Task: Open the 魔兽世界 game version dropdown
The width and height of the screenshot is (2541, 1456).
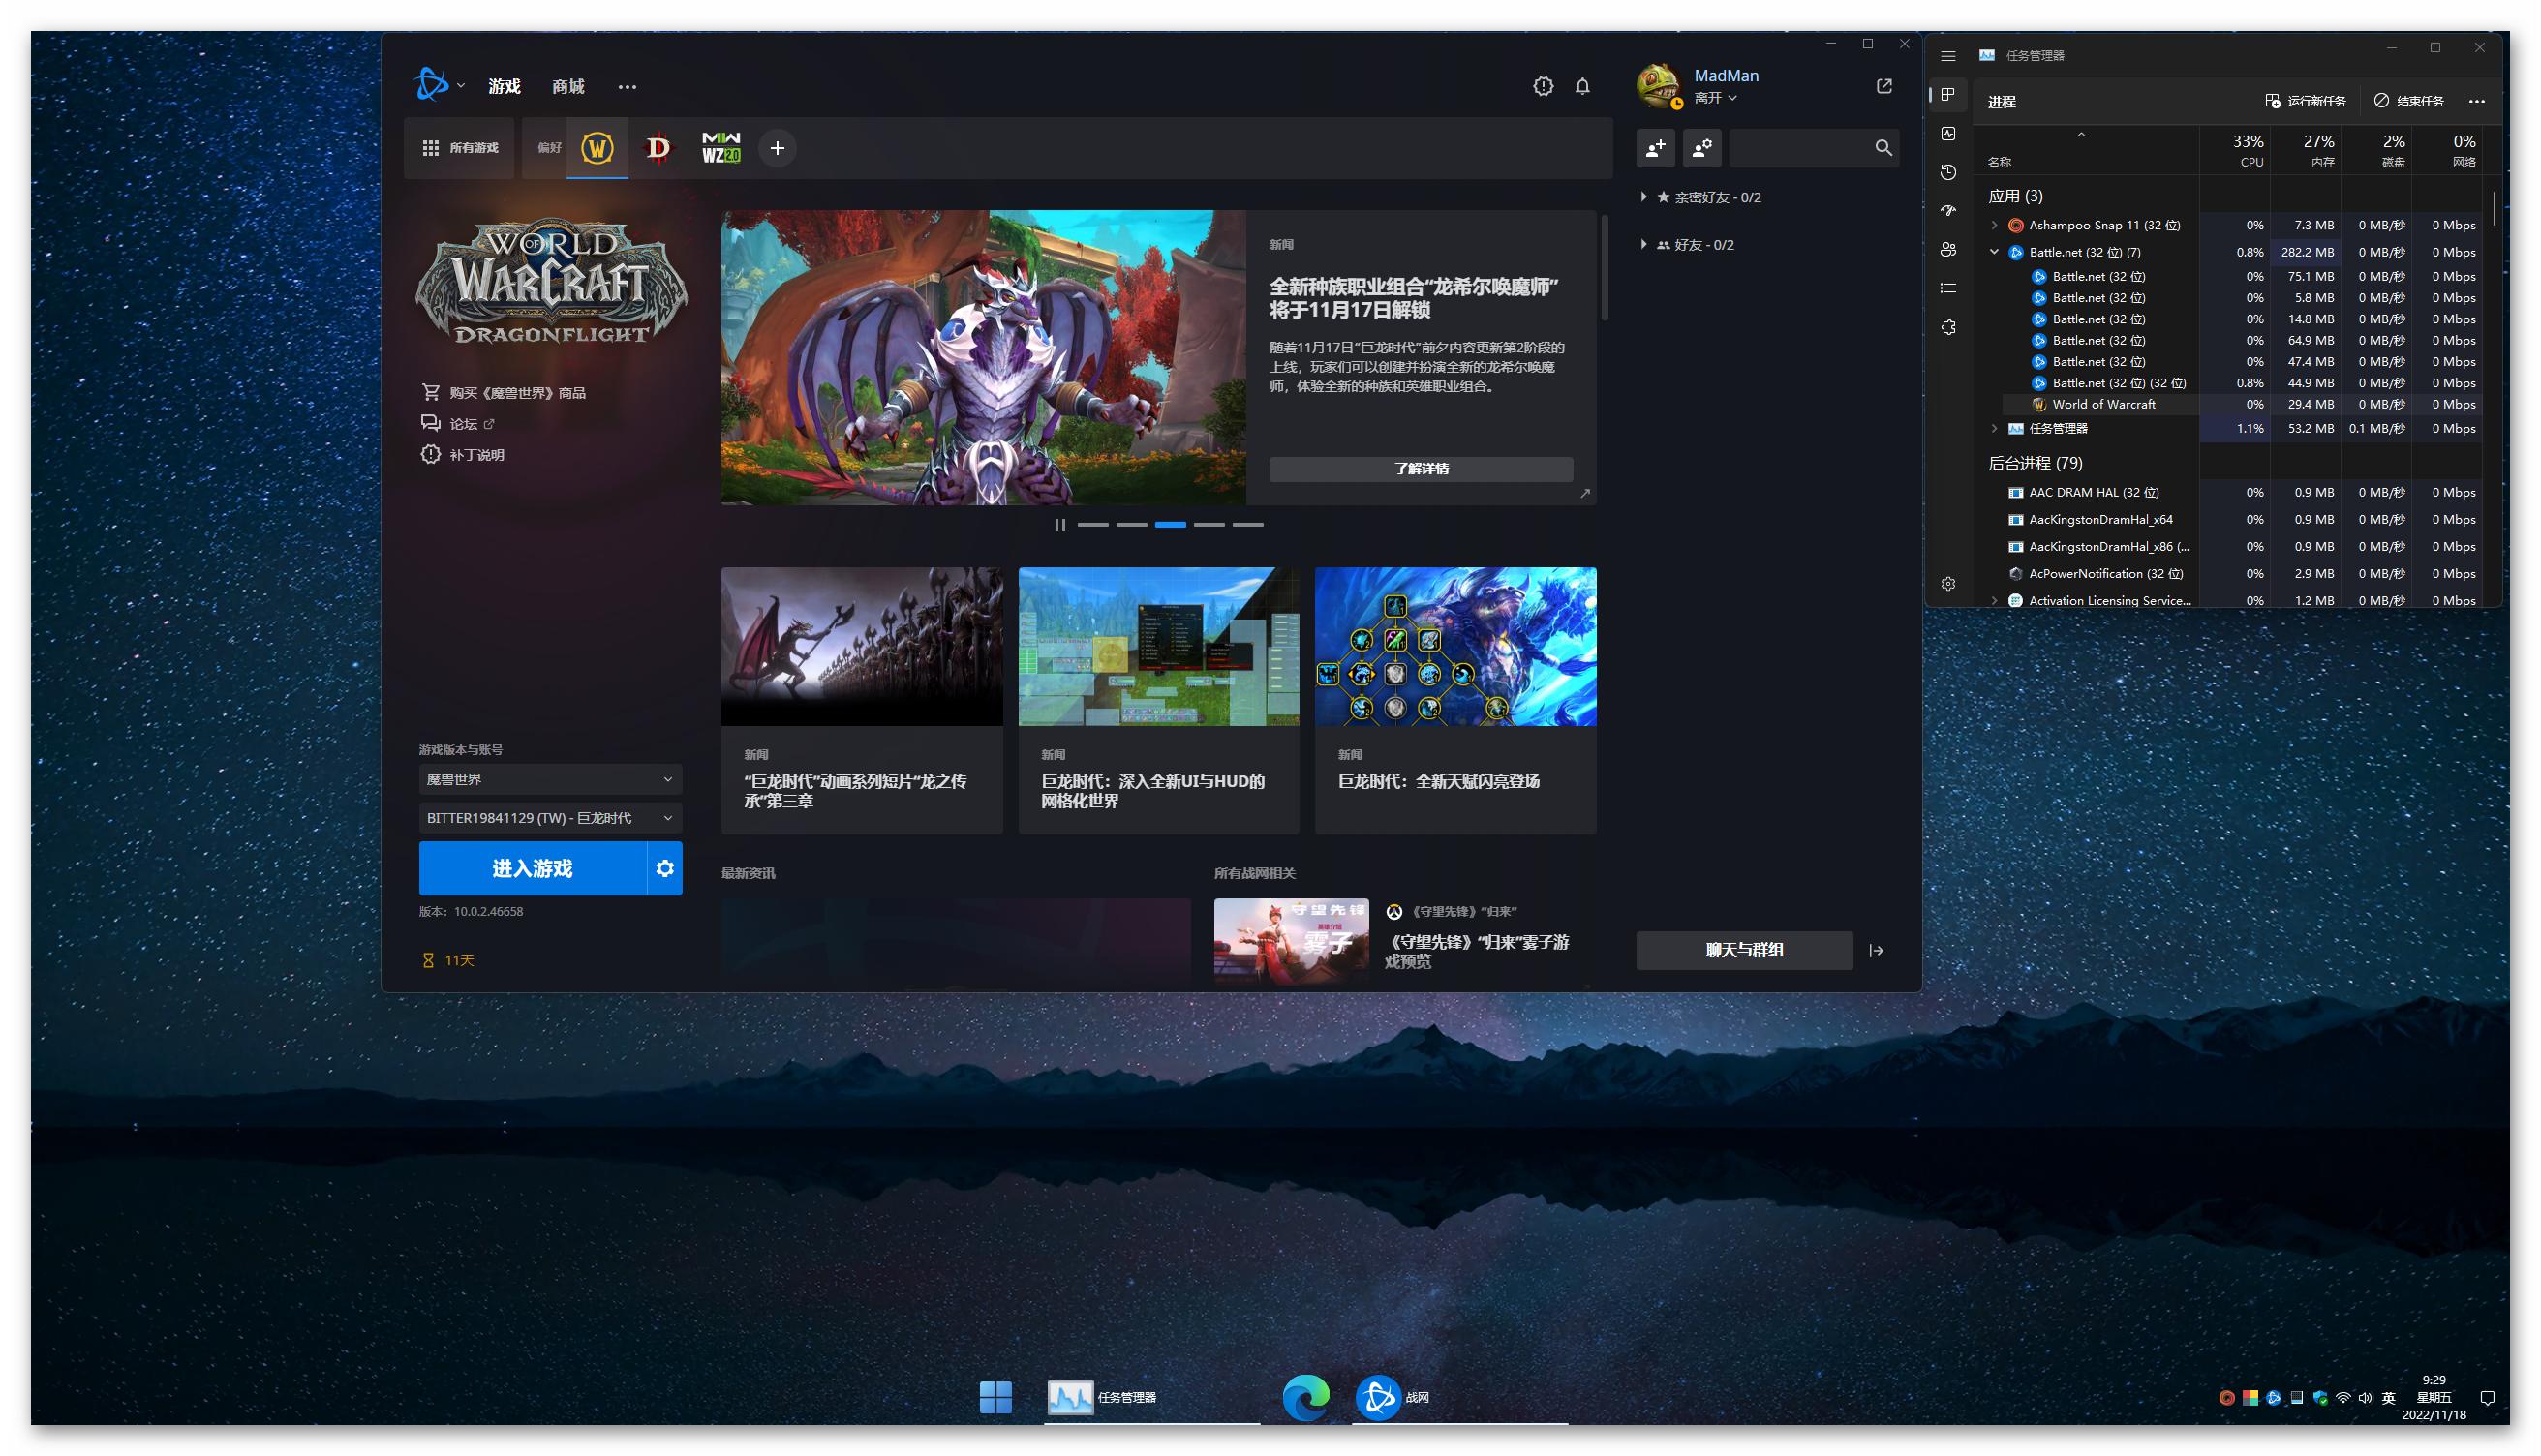Action: pyautogui.click(x=550, y=779)
